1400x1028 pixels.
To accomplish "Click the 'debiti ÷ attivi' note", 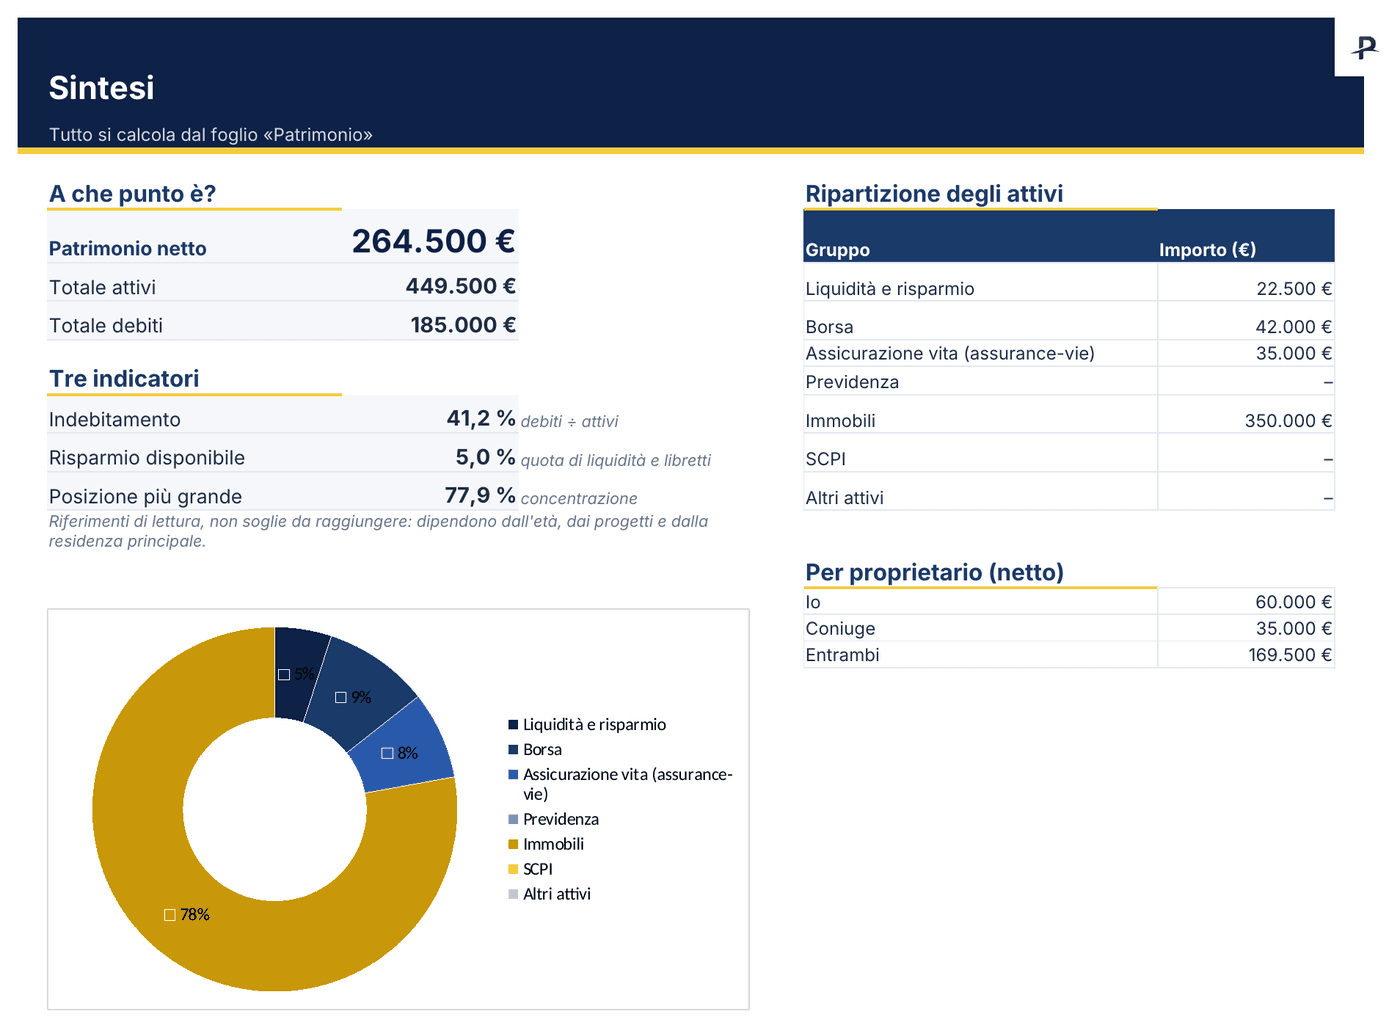I will point(570,422).
